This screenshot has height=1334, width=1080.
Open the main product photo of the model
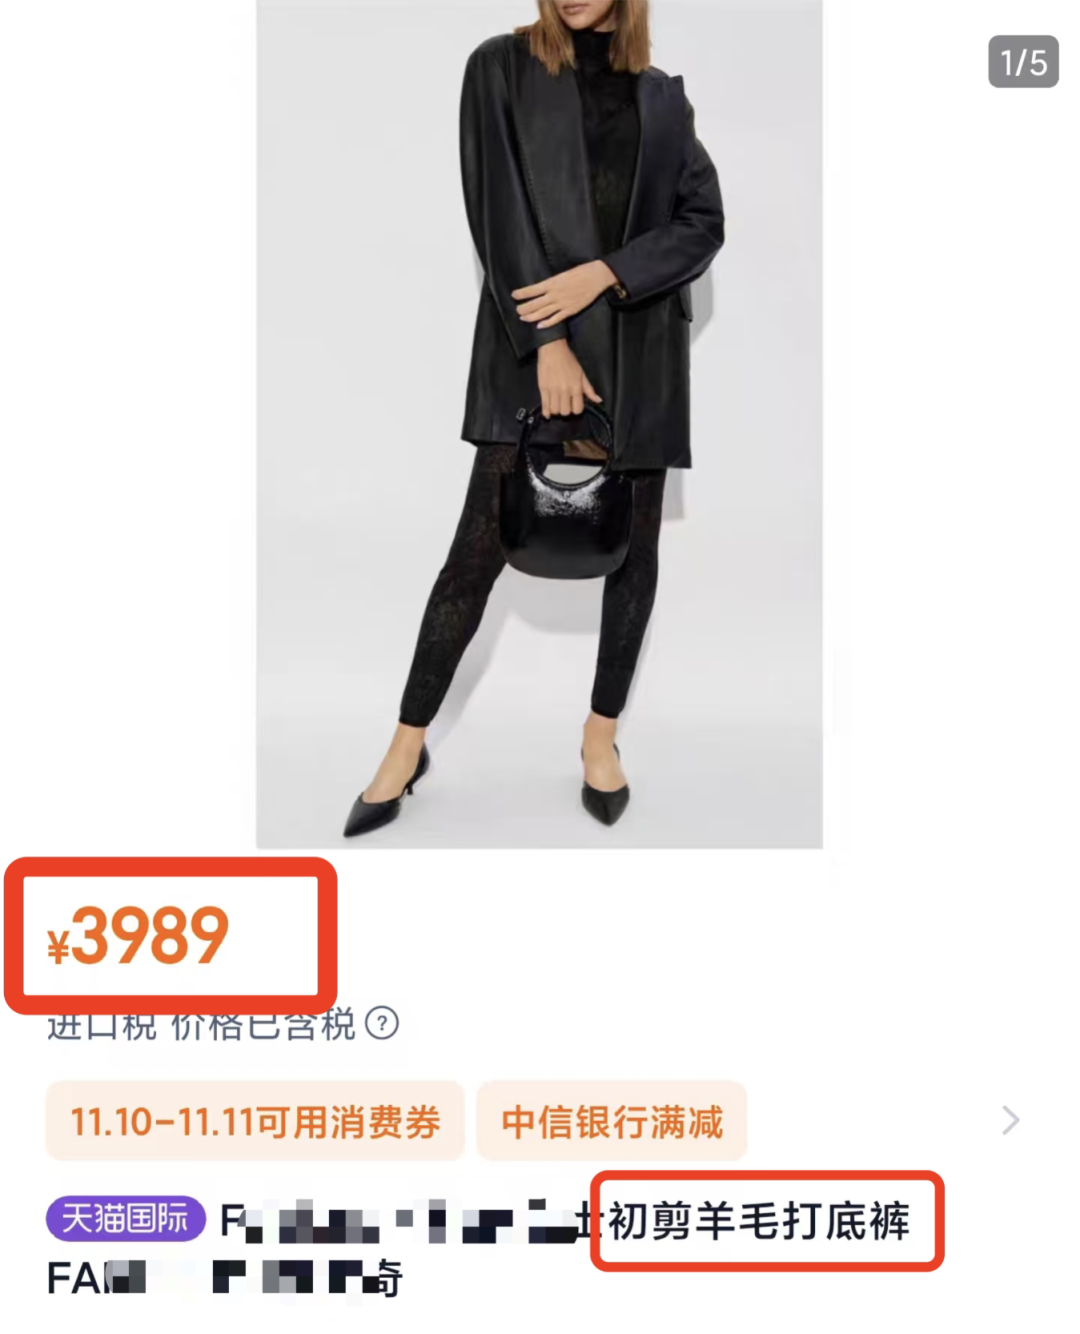[x=540, y=424]
